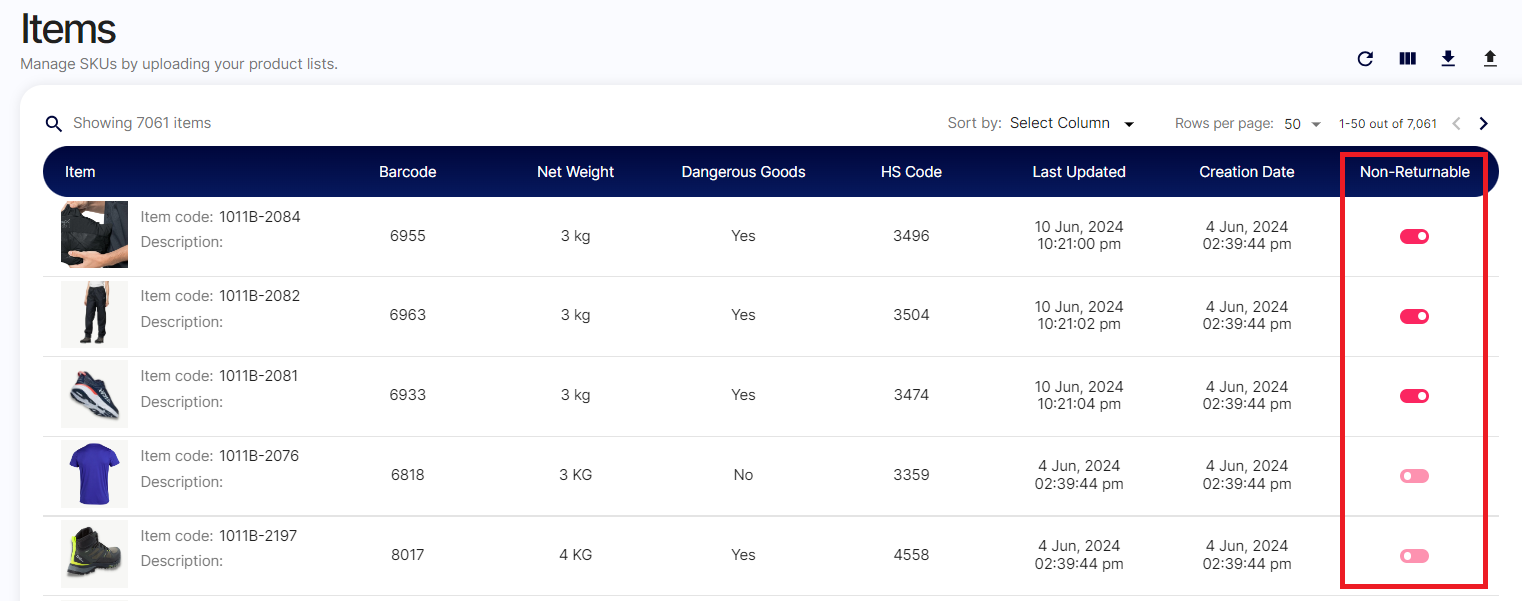Click the search magnifier icon

click(x=54, y=124)
